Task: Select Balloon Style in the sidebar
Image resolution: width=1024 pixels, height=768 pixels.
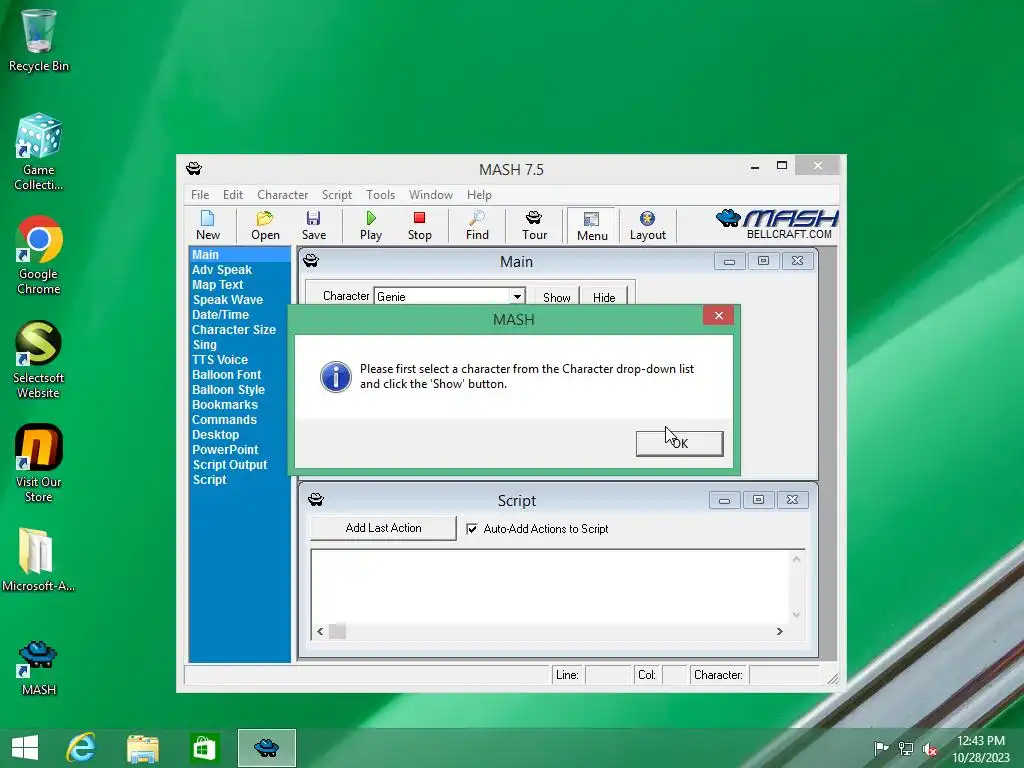Action: (229, 390)
